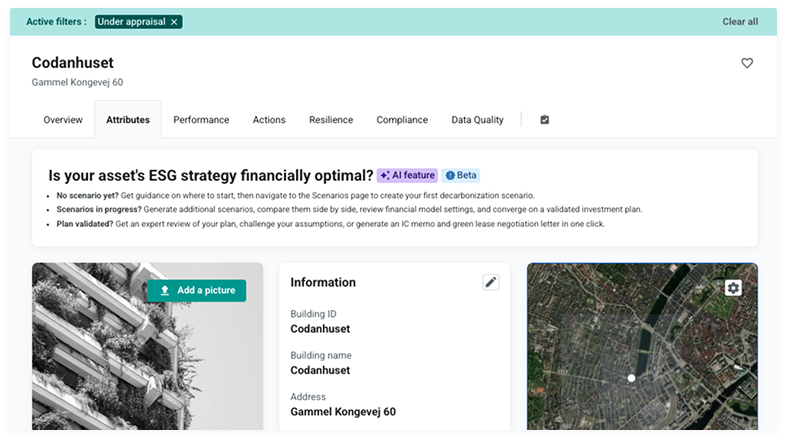The image size is (787, 442).
Task: Open map settings gear icon
Action: pos(733,288)
